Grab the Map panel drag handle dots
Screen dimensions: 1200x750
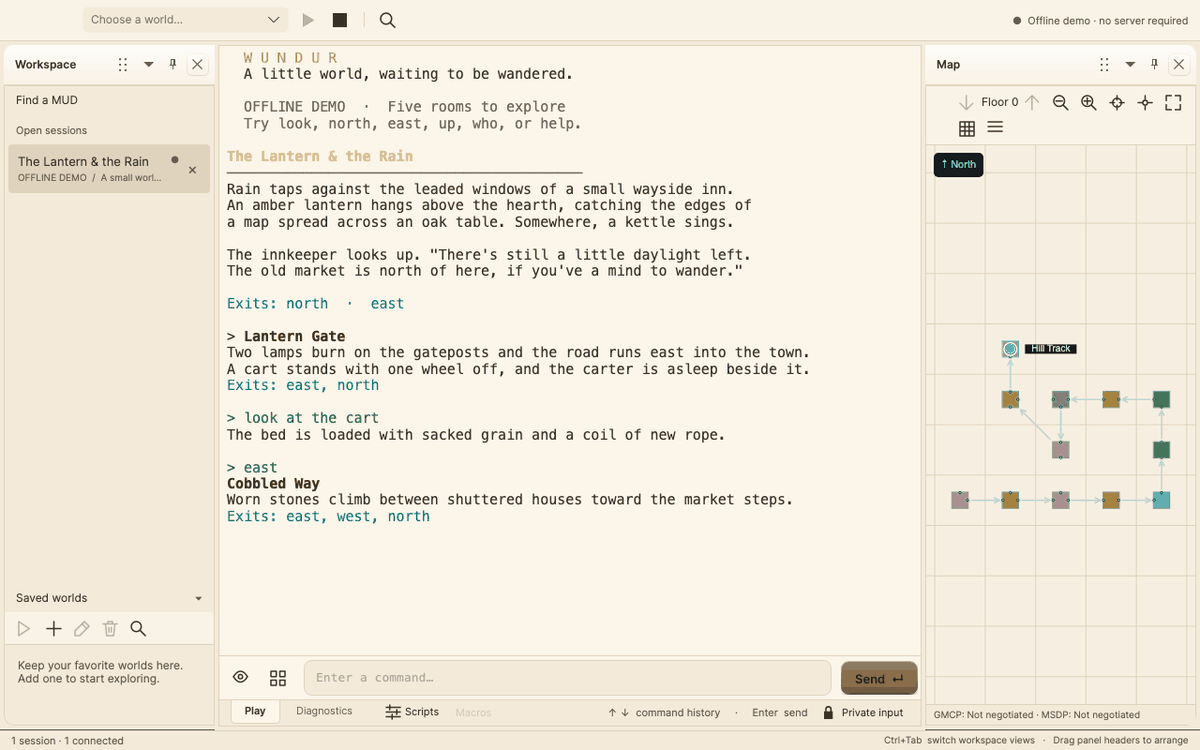[x=1104, y=64]
